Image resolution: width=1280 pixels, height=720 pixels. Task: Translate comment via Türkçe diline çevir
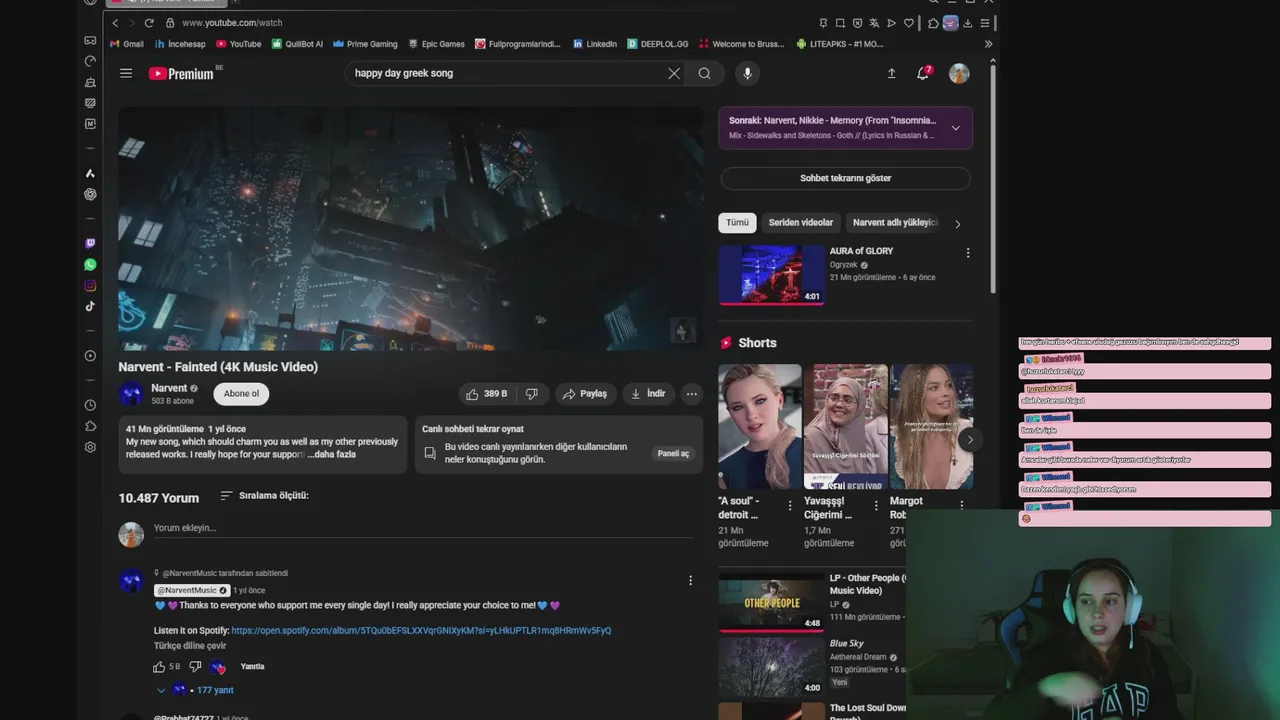click(x=190, y=646)
